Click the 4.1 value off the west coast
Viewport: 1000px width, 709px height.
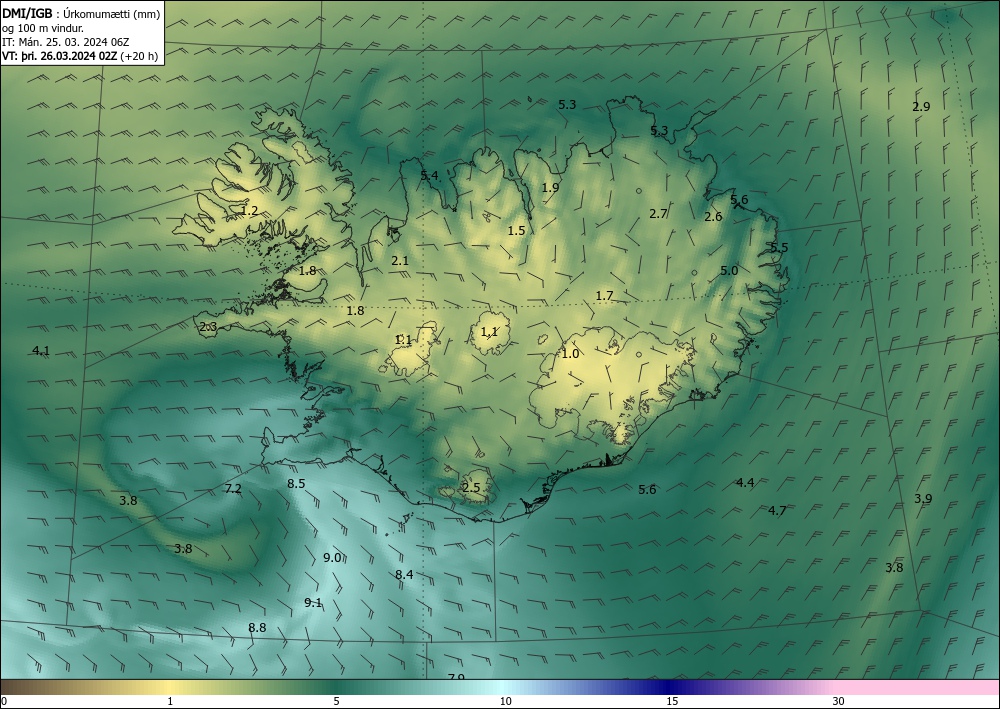[x=41, y=350]
